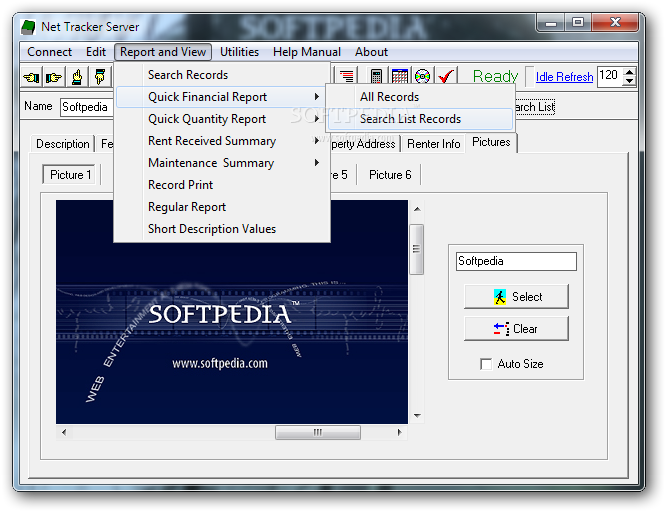This screenshot has height=512, width=666.
Task: Open the Help Manual menu
Action: click(x=307, y=52)
